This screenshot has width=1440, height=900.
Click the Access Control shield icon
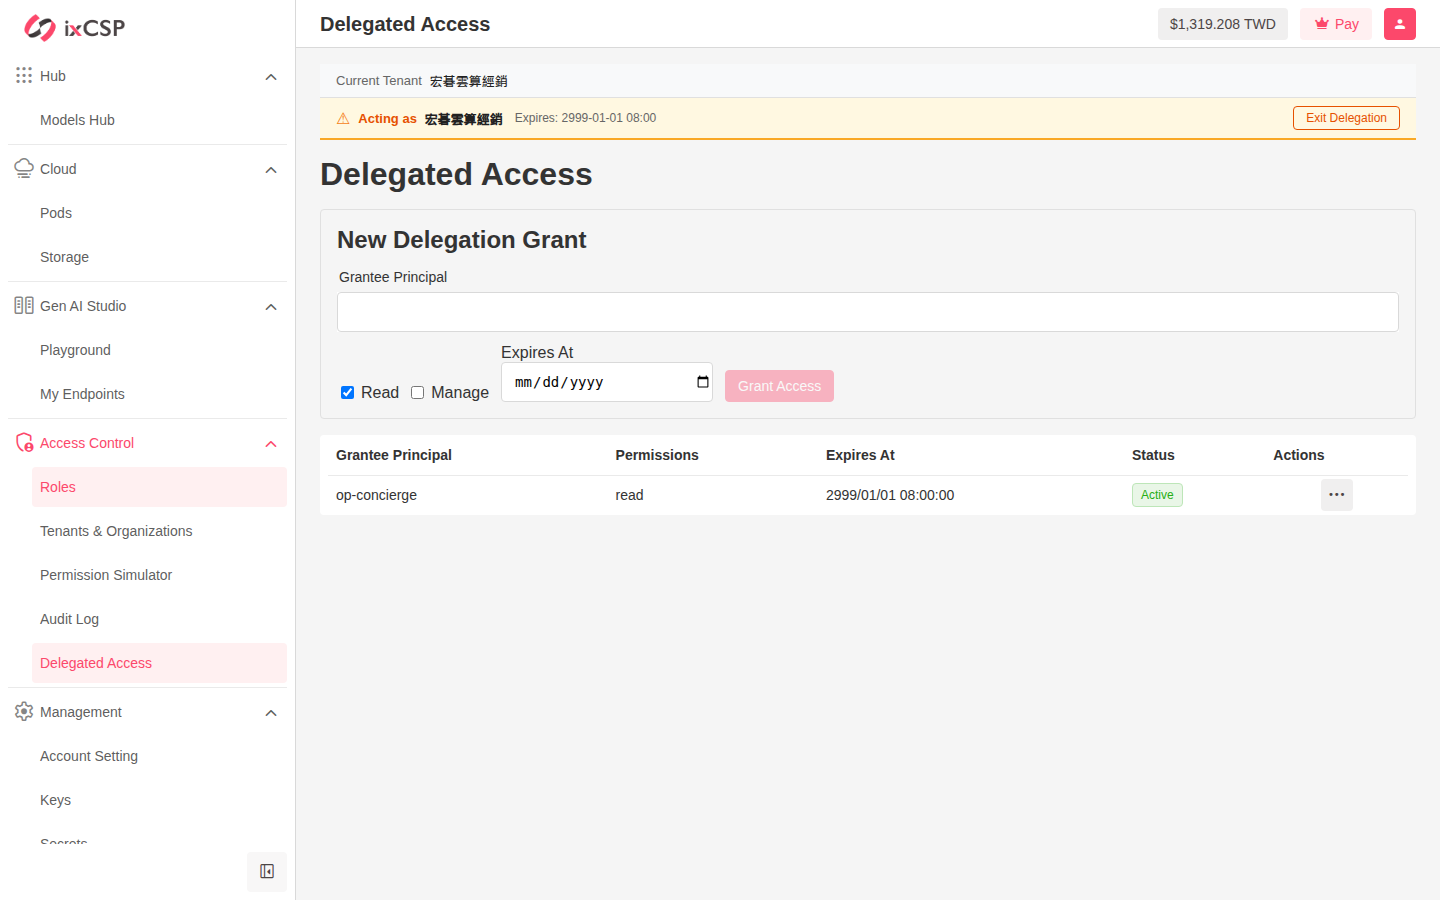click(x=24, y=443)
